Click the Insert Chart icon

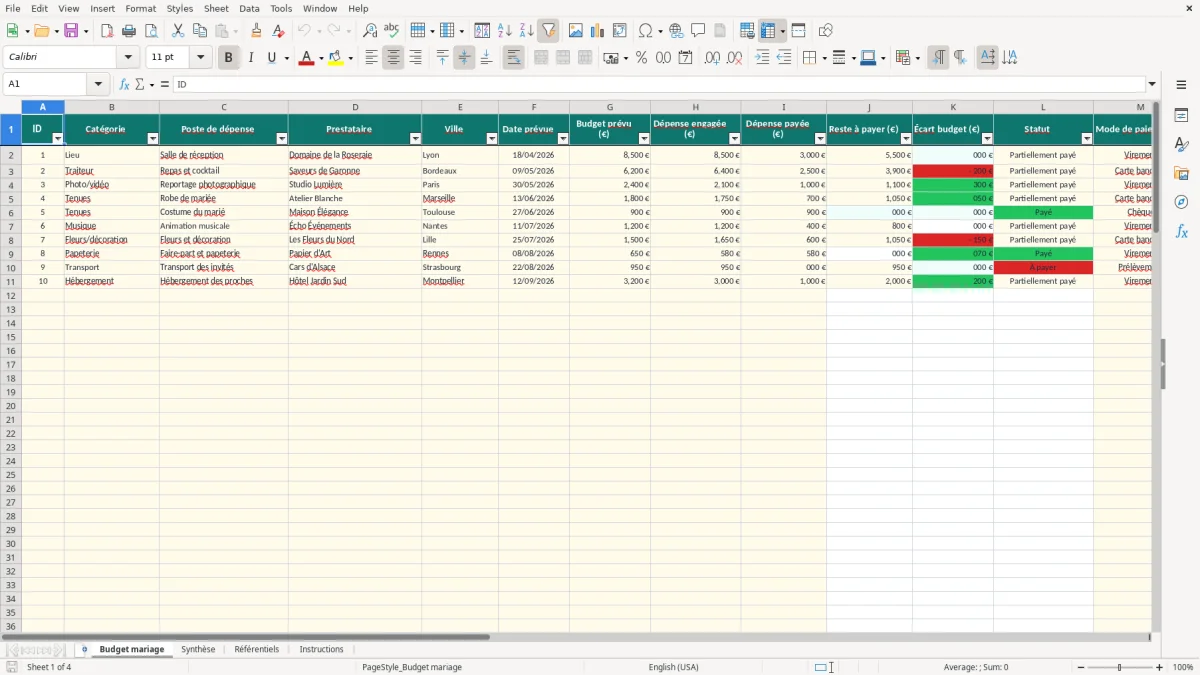[x=598, y=31]
